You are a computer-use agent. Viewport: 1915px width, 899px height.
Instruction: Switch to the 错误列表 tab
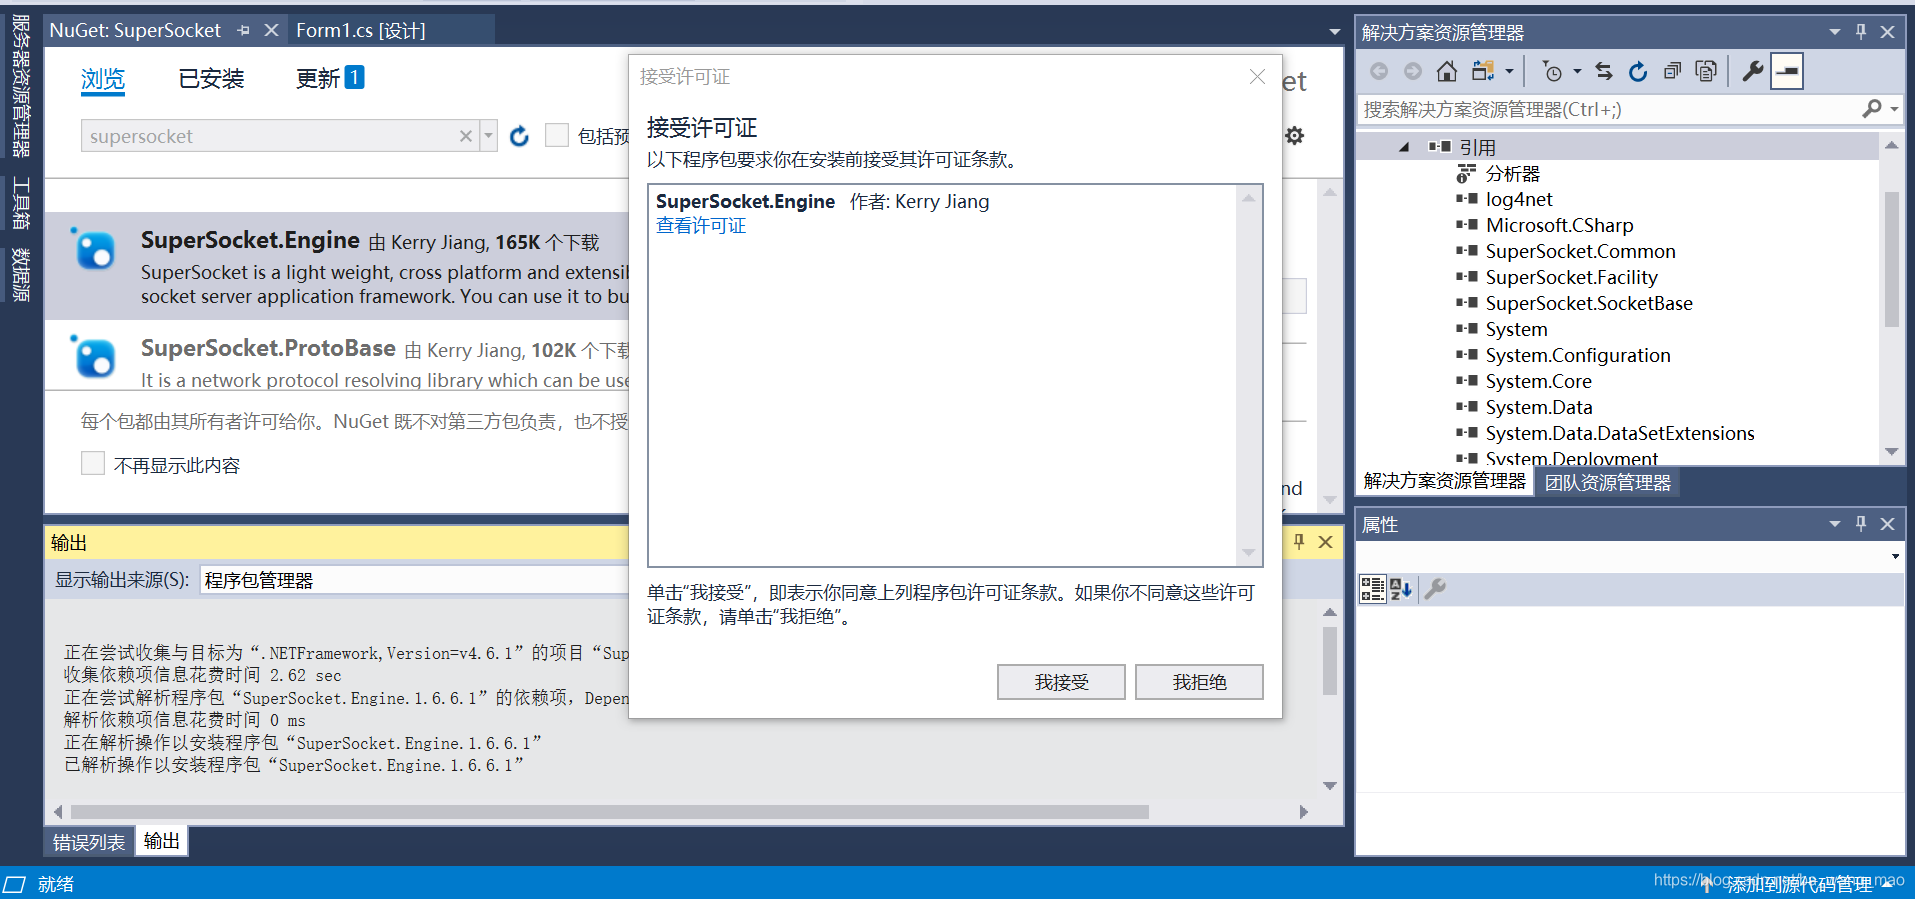89,842
